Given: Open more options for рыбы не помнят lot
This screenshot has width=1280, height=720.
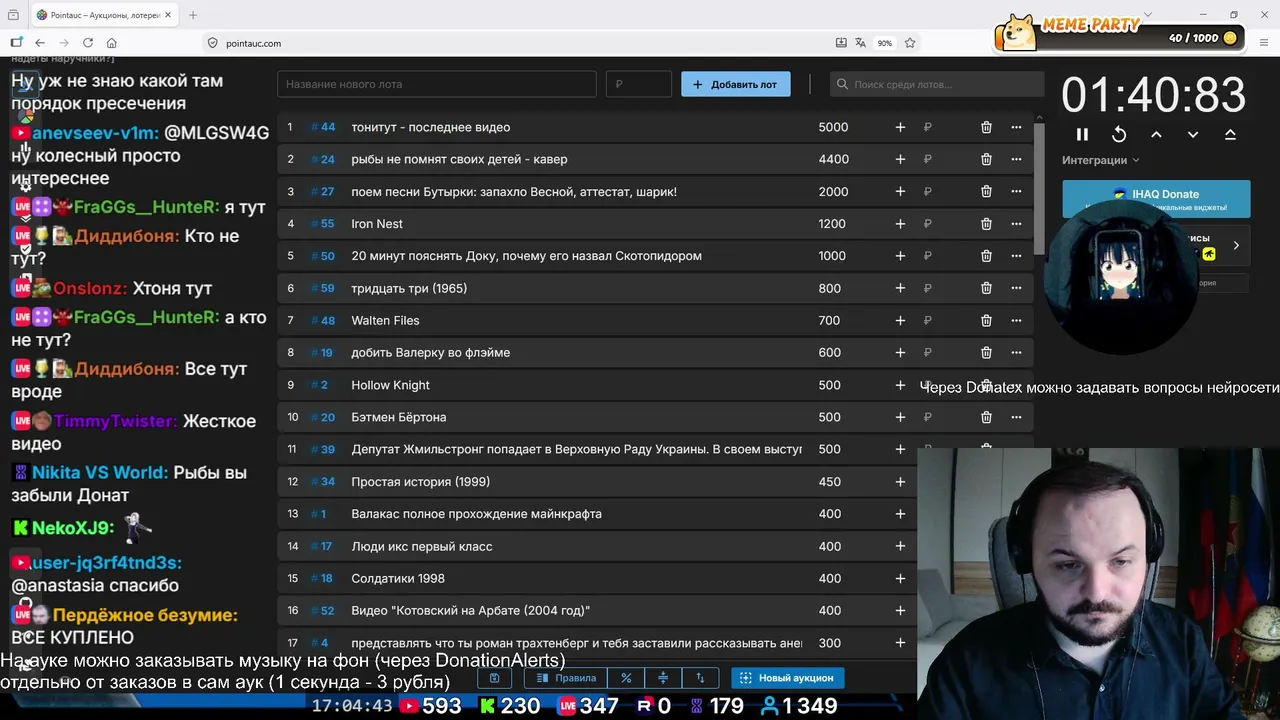Looking at the screenshot, I should 1016,159.
